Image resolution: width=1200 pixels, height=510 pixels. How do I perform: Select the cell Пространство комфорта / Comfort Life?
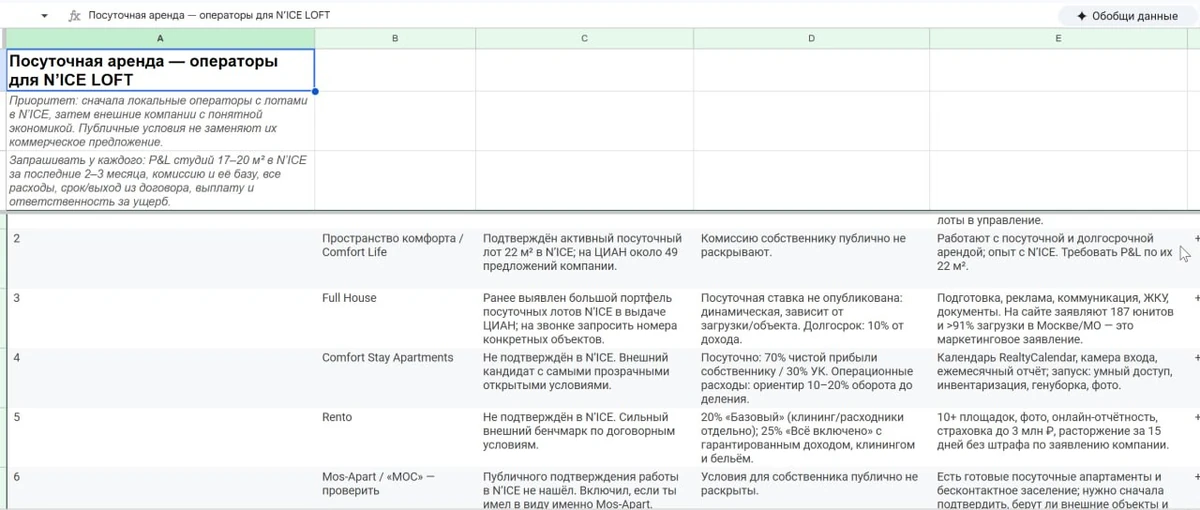click(395, 258)
